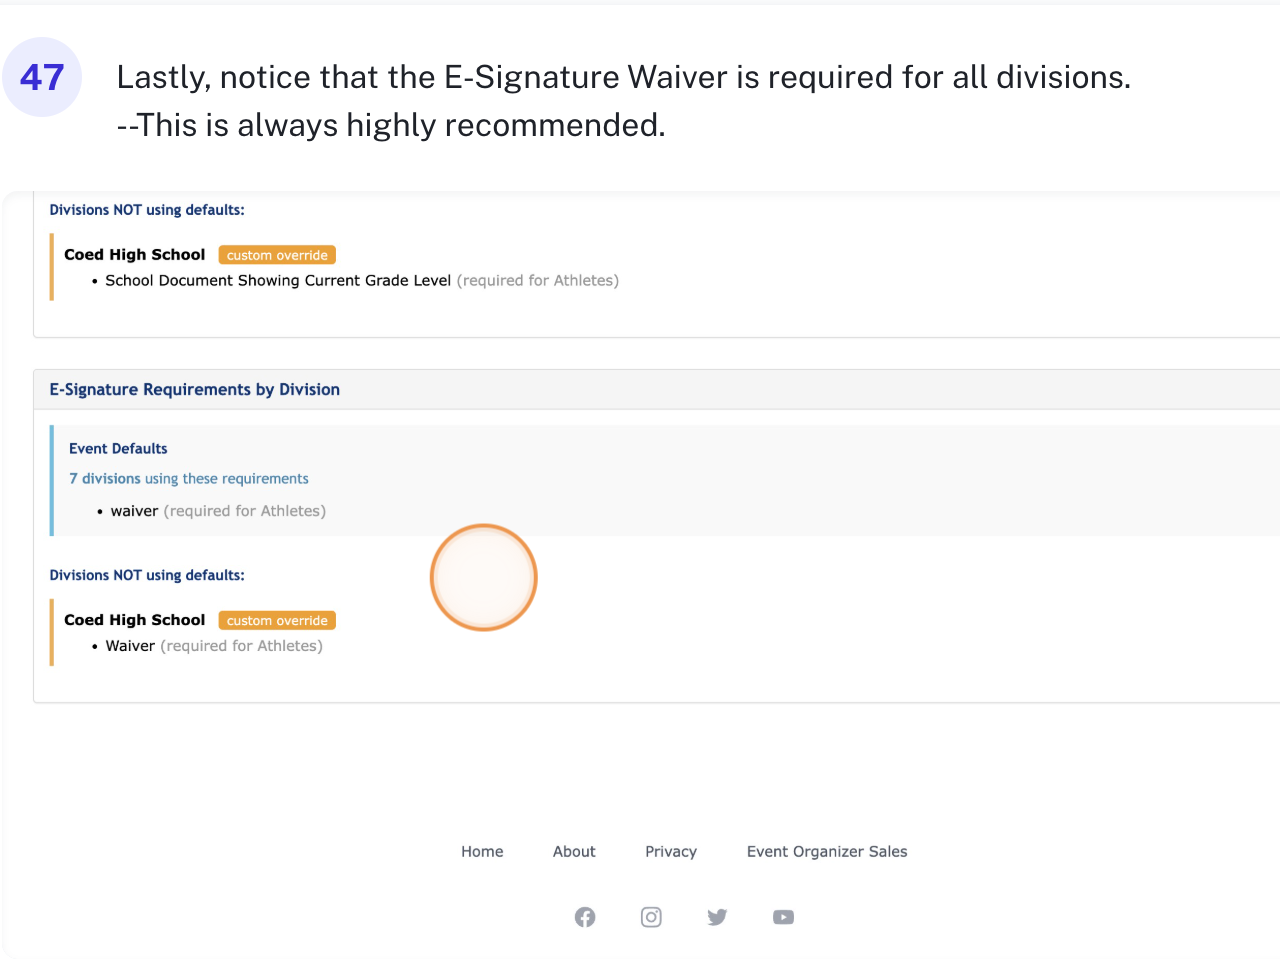
Task: Select the E-Signature Requirements by Division header
Action: (195, 390)
